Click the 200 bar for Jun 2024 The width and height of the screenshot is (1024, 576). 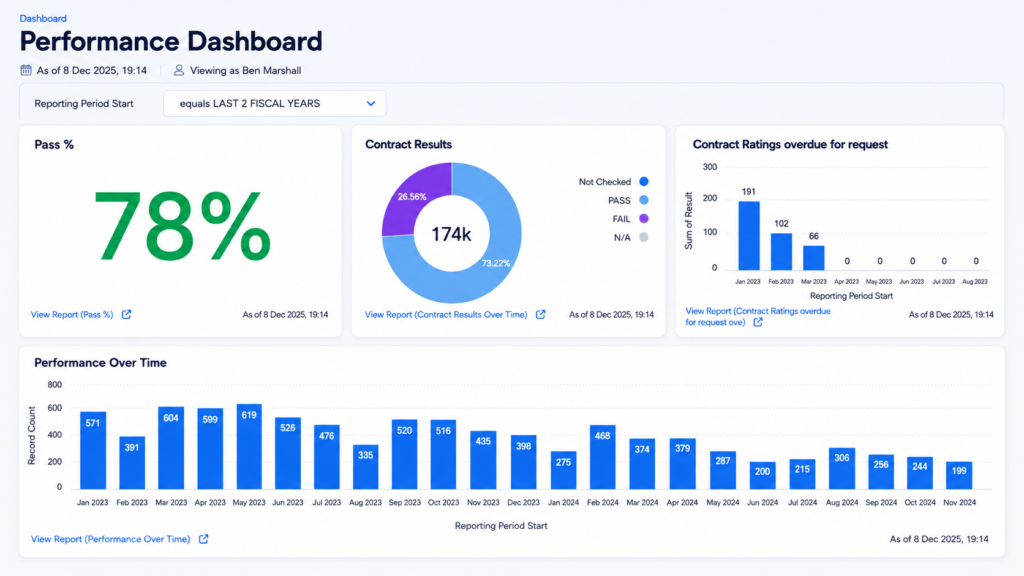click(762, 475)
